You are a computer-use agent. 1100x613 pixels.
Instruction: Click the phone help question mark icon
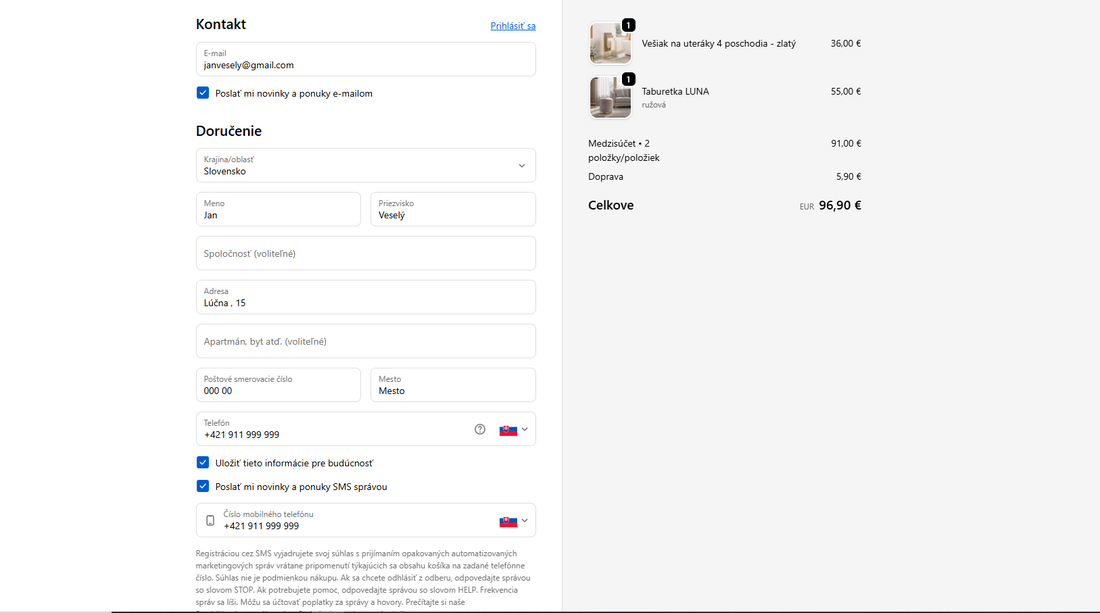click(480, 429)
